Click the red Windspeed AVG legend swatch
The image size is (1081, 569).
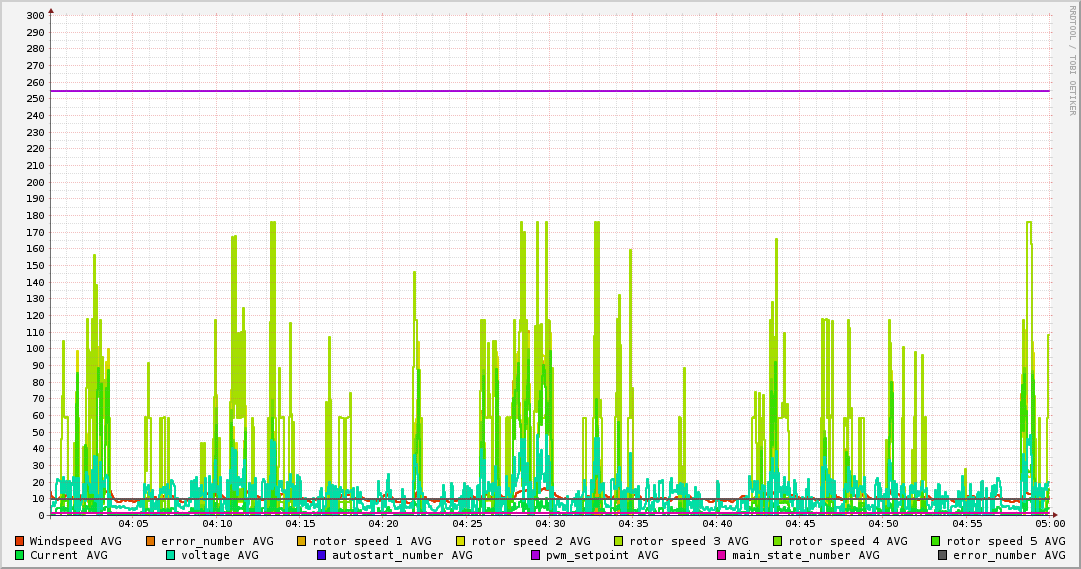click(x=20, y=541)
